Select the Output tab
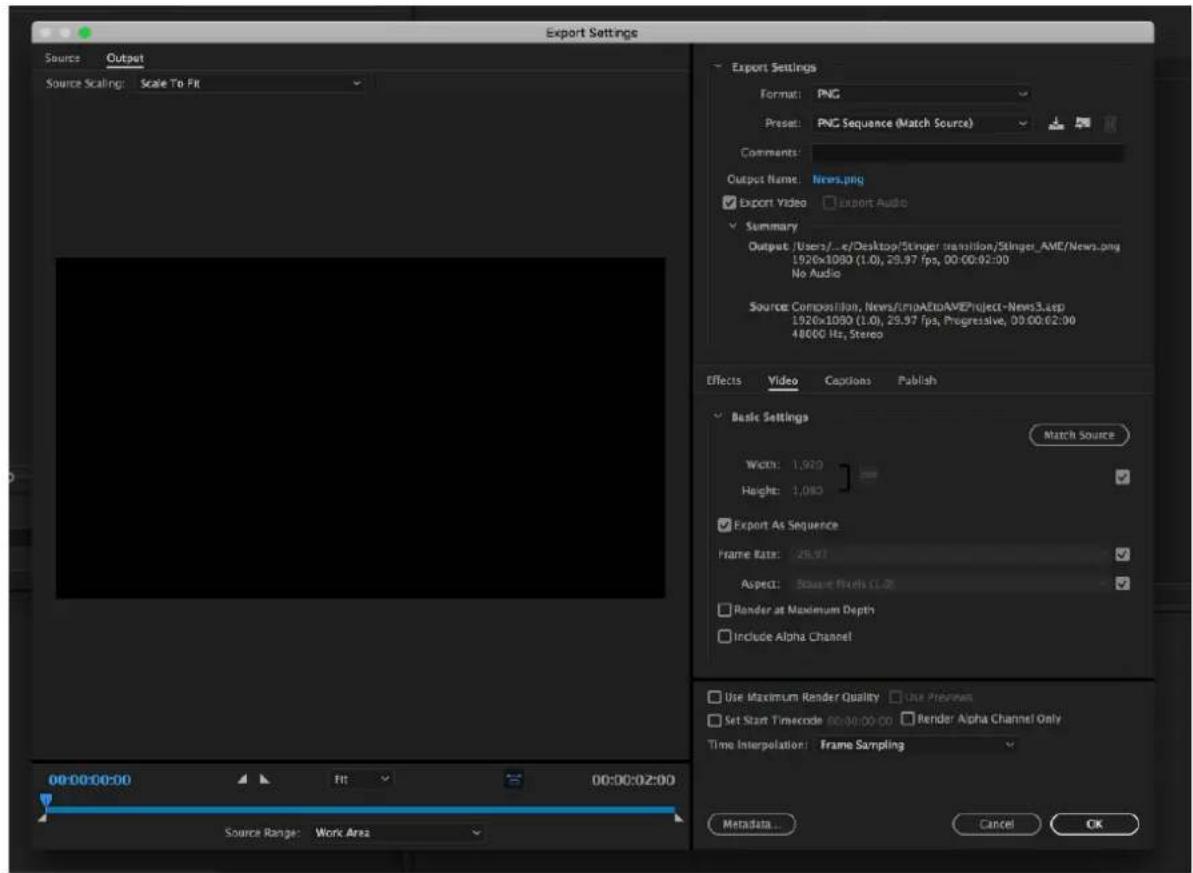Screen dimensions: 1193x873 click(125, 58)
